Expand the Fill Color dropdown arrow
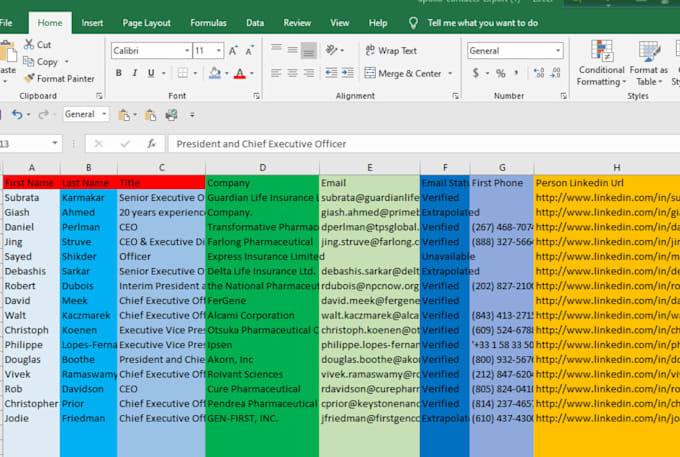The width and height of the screenshot is (680, 457). click(x=226, y=73)
